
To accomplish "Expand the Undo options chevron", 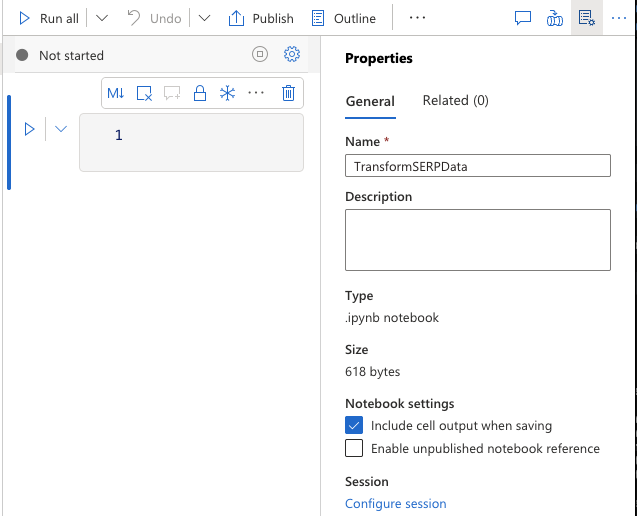I will pyautogui.click(x=204, y=18).
